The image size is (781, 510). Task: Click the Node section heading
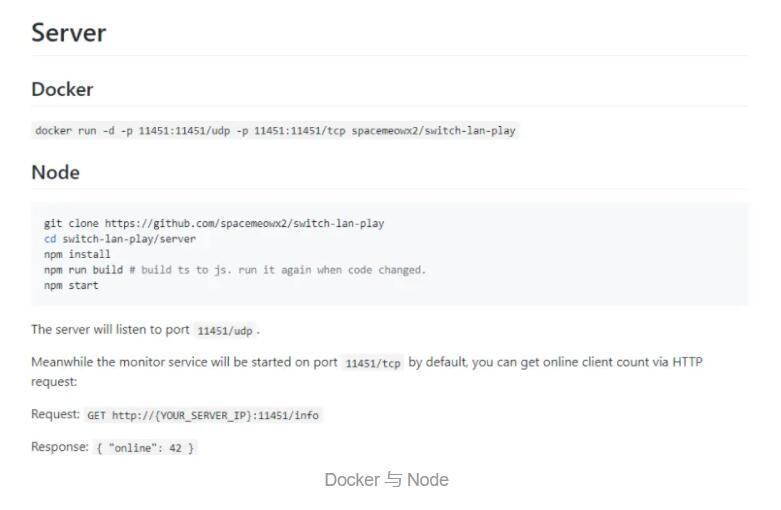click(55, 172)
